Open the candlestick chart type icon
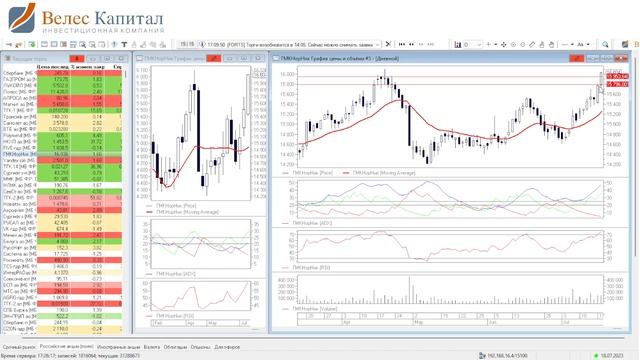The image size is (640, 360). 458,44
